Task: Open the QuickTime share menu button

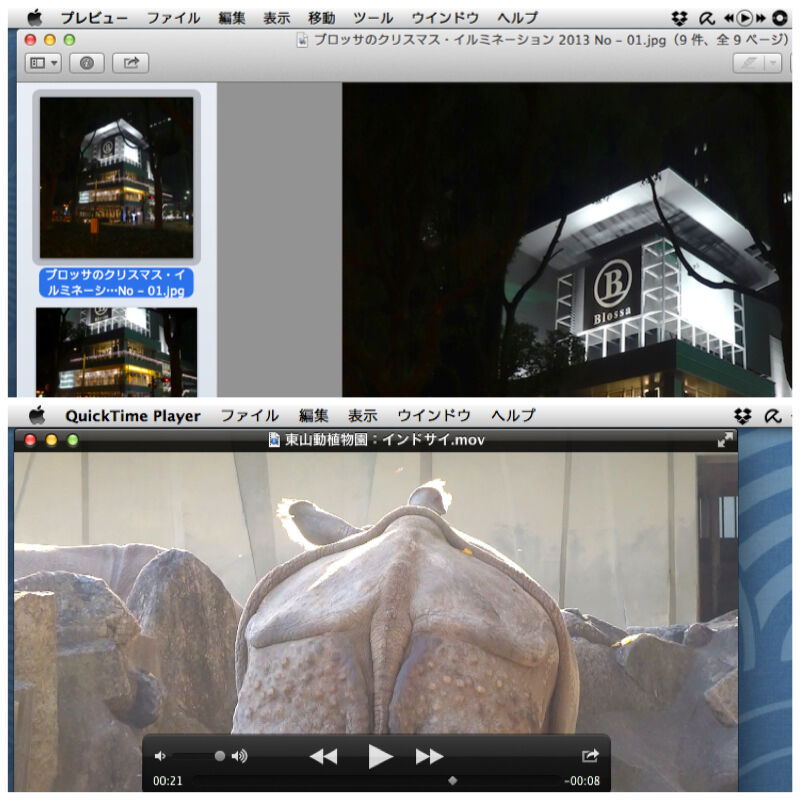Action: click(590, 756)
